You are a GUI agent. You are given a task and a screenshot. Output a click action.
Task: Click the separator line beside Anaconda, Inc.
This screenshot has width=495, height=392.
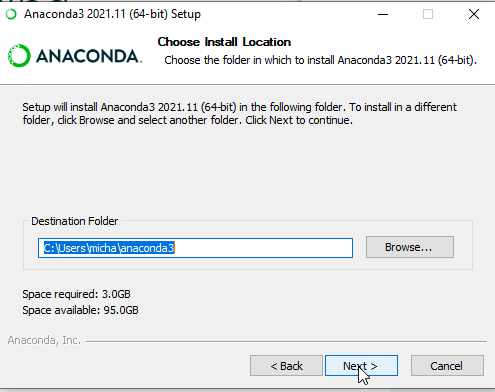click(286, 341)
